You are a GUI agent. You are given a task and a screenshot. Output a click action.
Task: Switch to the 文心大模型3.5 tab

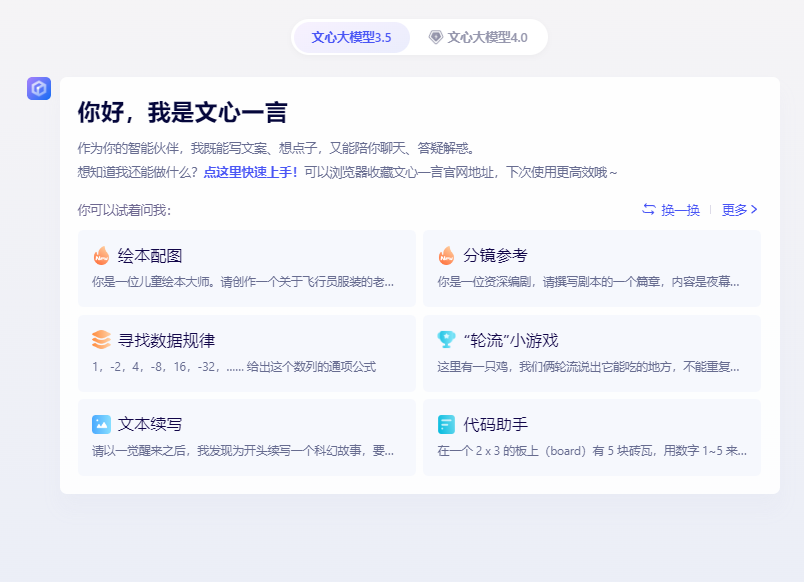(351, 37)
